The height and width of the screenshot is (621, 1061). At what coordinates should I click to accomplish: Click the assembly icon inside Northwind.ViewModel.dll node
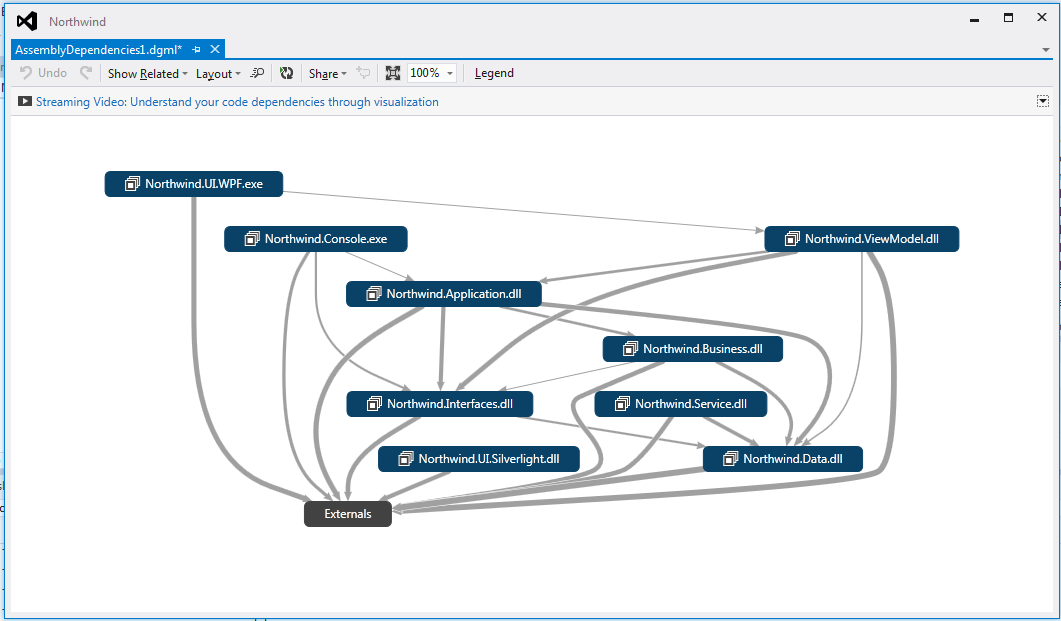point(792,238)
